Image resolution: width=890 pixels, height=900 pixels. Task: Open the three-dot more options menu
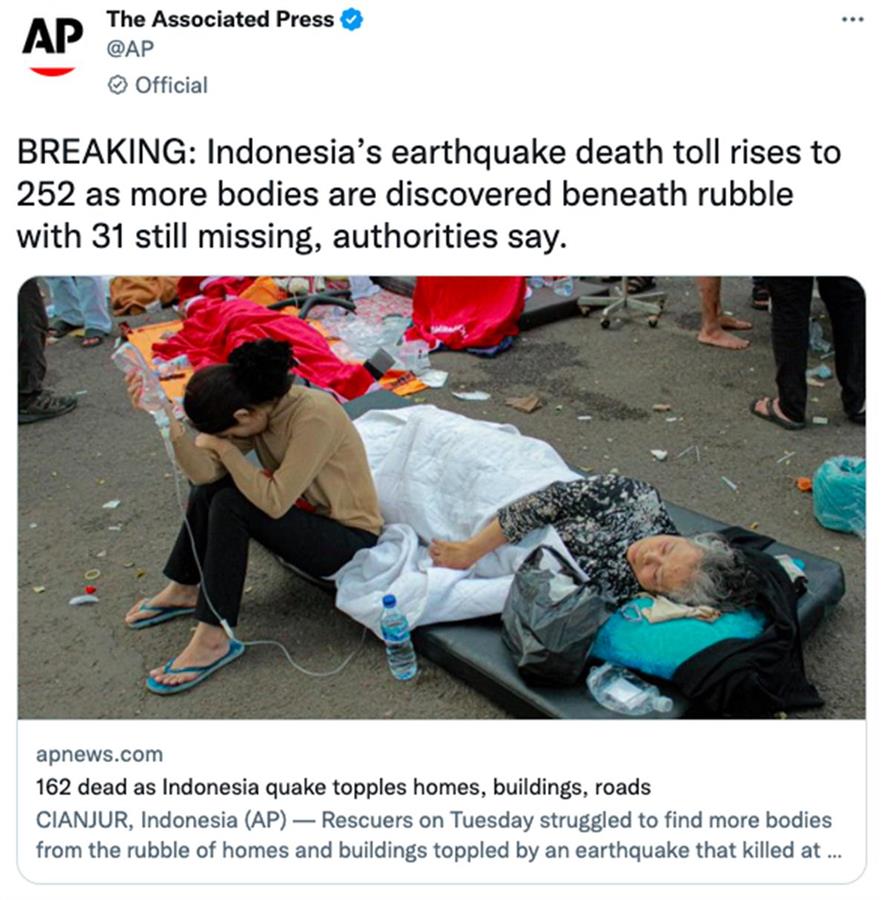point(853,20)
